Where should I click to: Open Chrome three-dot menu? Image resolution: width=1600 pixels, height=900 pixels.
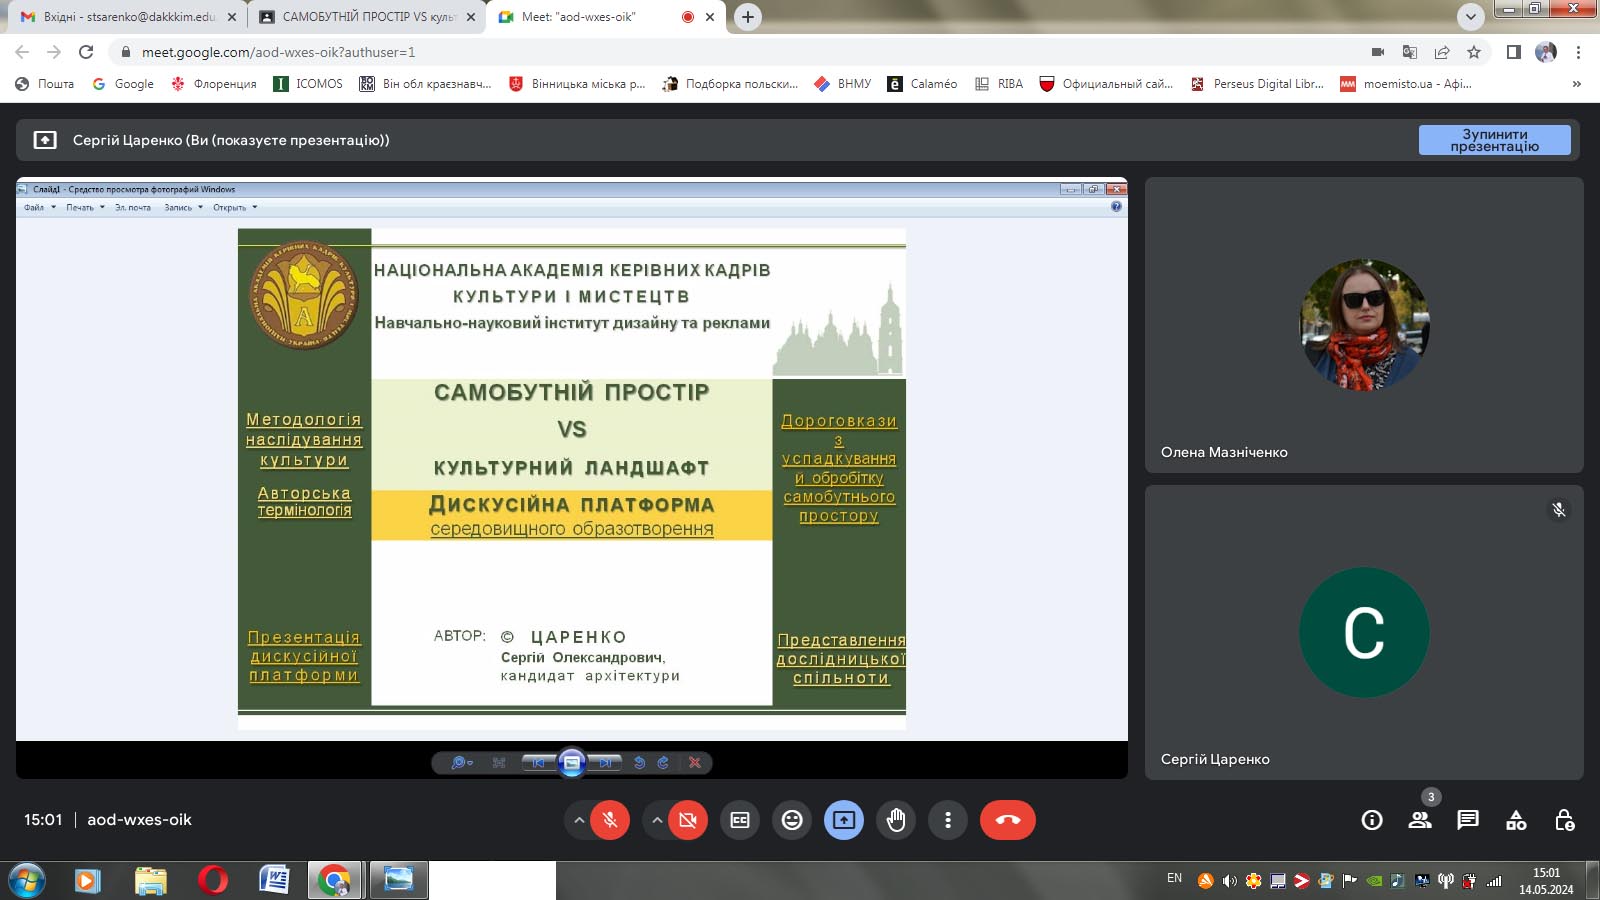tap(1578, 52)
